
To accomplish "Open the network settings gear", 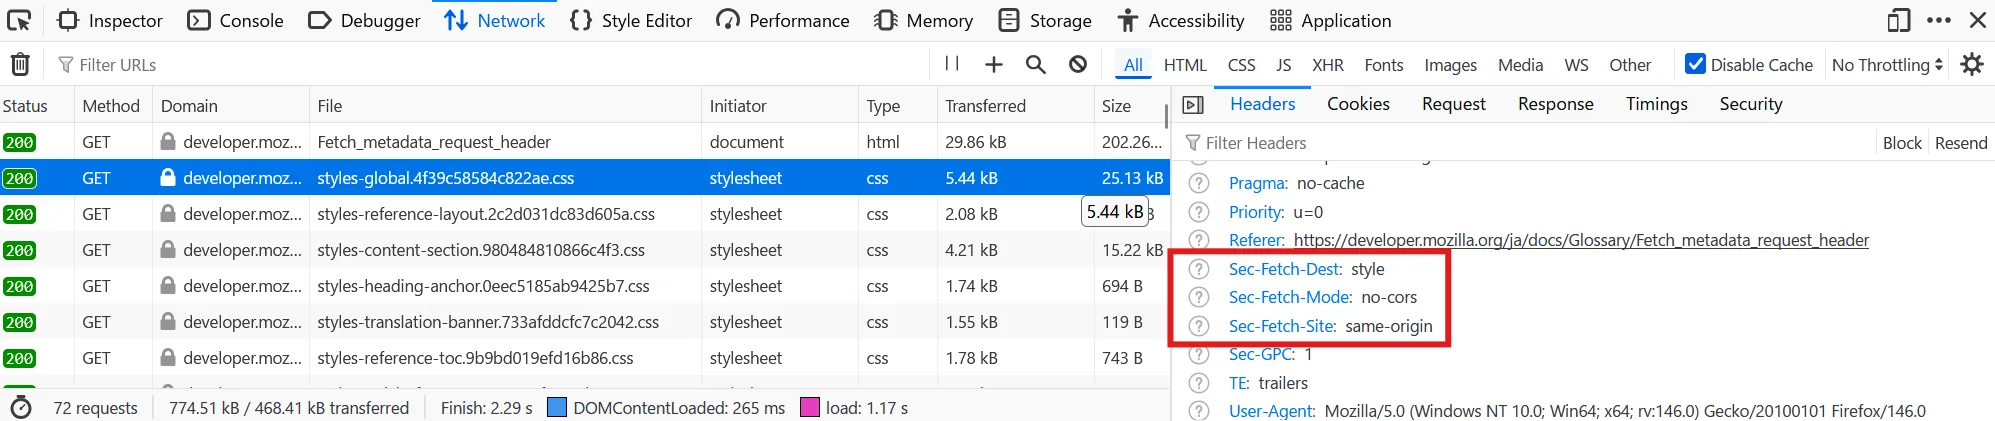I will (1972, 65).
